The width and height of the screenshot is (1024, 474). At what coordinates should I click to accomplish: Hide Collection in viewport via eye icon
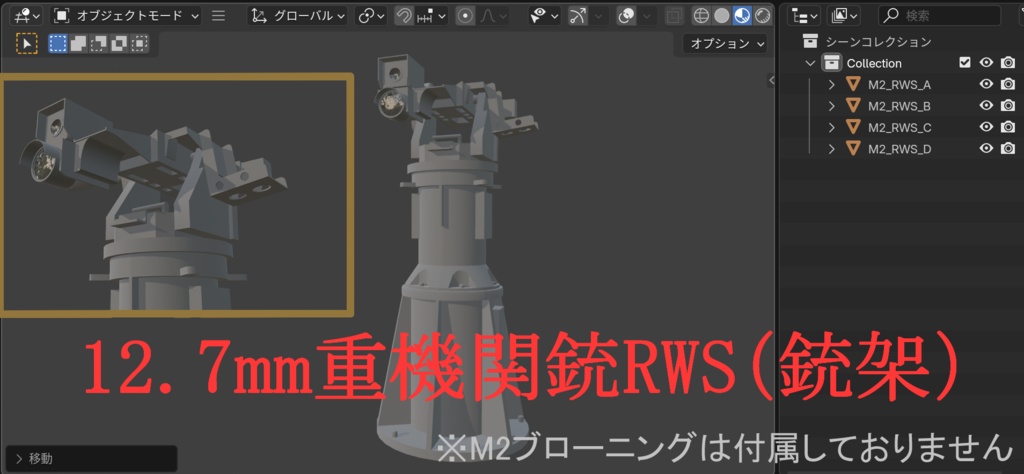click(986, 63)
